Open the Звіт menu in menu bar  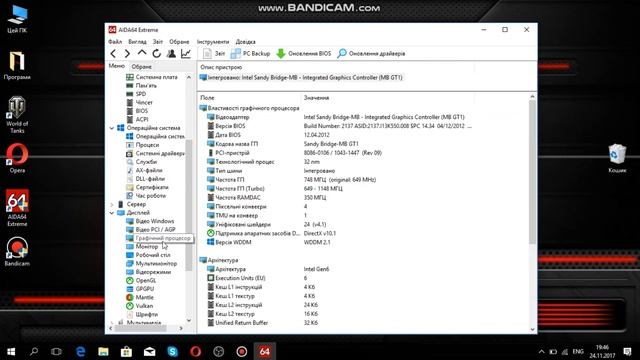(158, 42)
